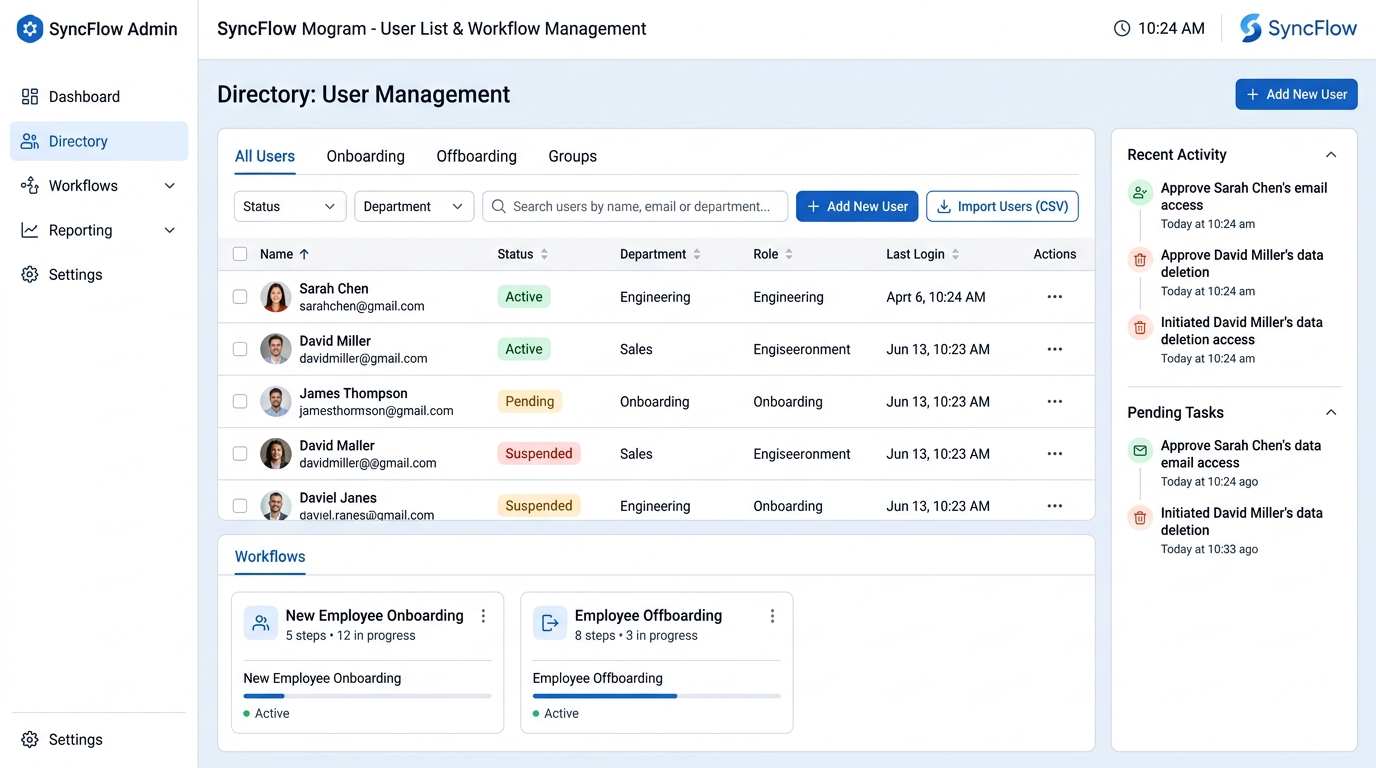The image size is (1376, 768).
Task: Click the SyncFlow brand logo top right
Action: click(x=1298, y=28)
